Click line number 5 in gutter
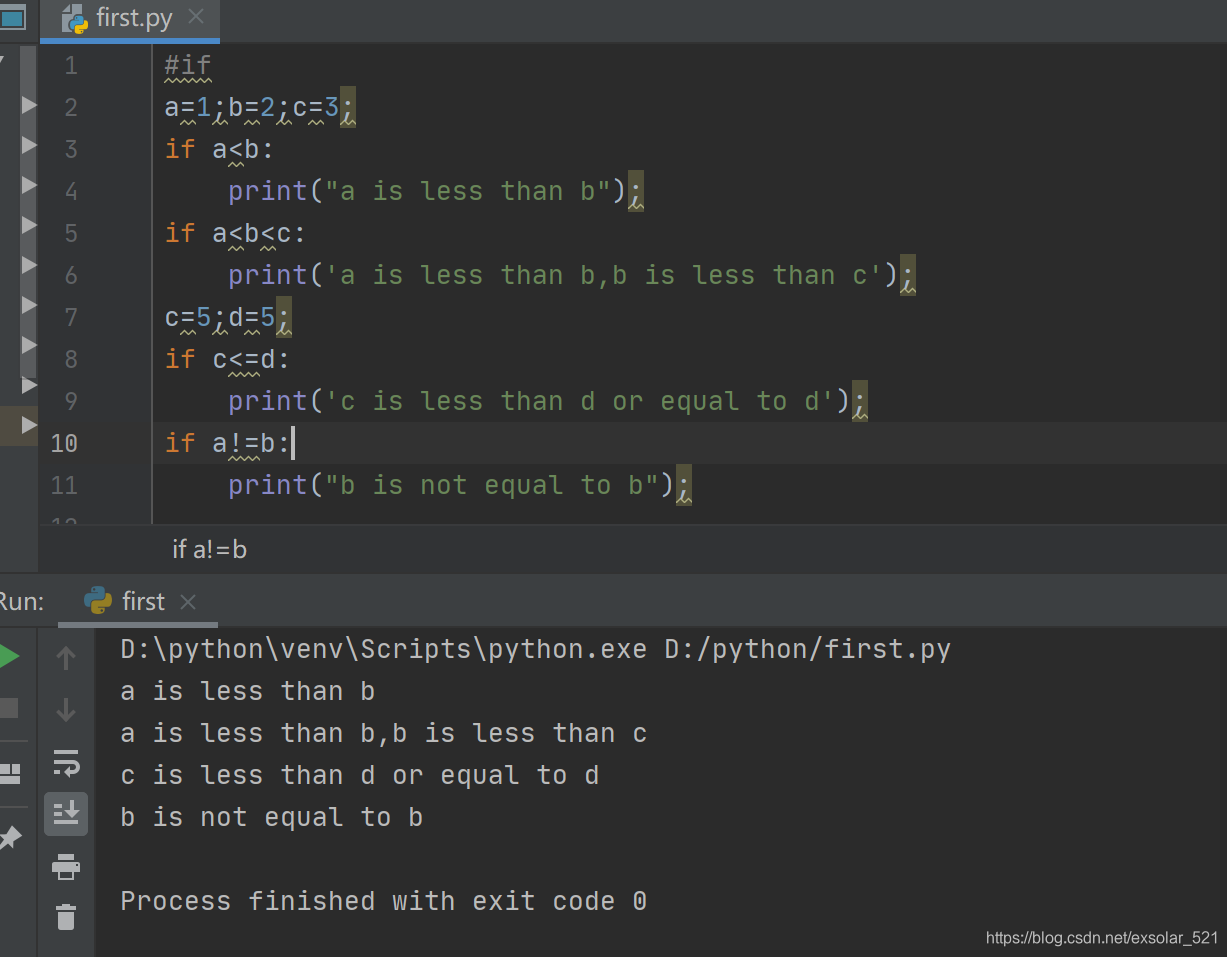 coord(70,234)
